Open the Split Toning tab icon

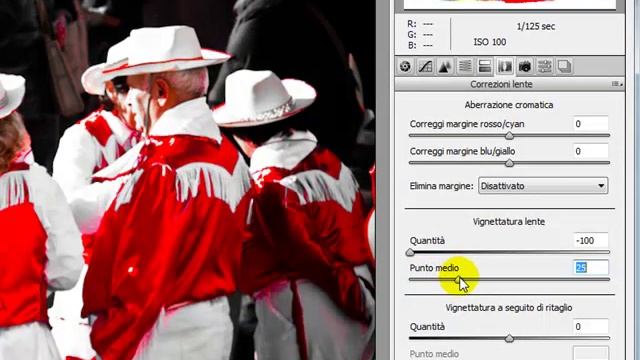pos(485,66)
